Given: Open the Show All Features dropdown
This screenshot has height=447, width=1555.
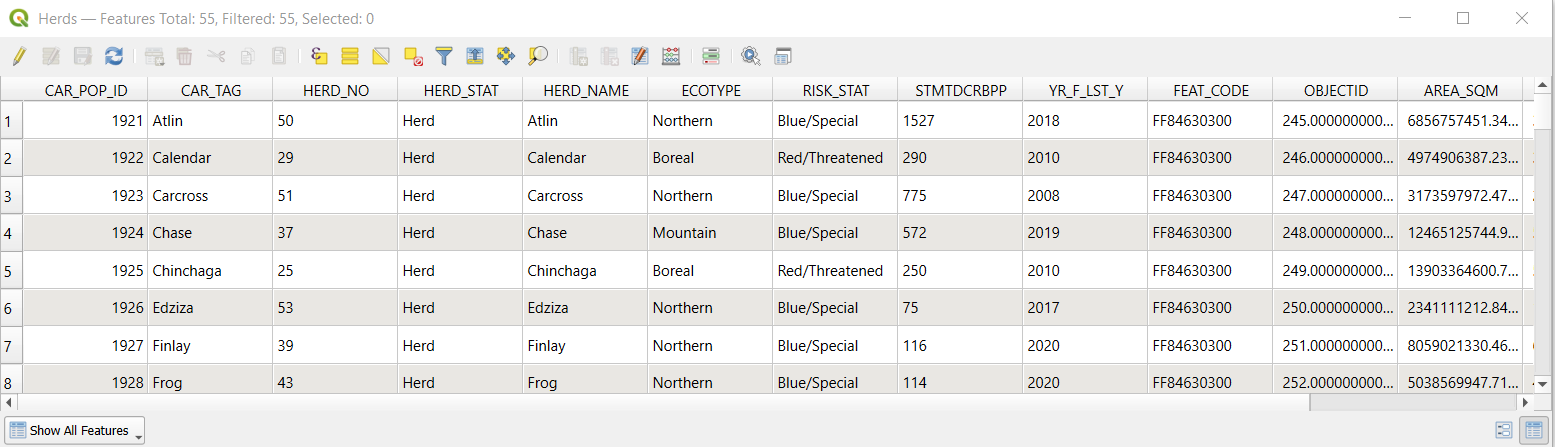Looking at the screenshot, I should (x=76, y=431).
